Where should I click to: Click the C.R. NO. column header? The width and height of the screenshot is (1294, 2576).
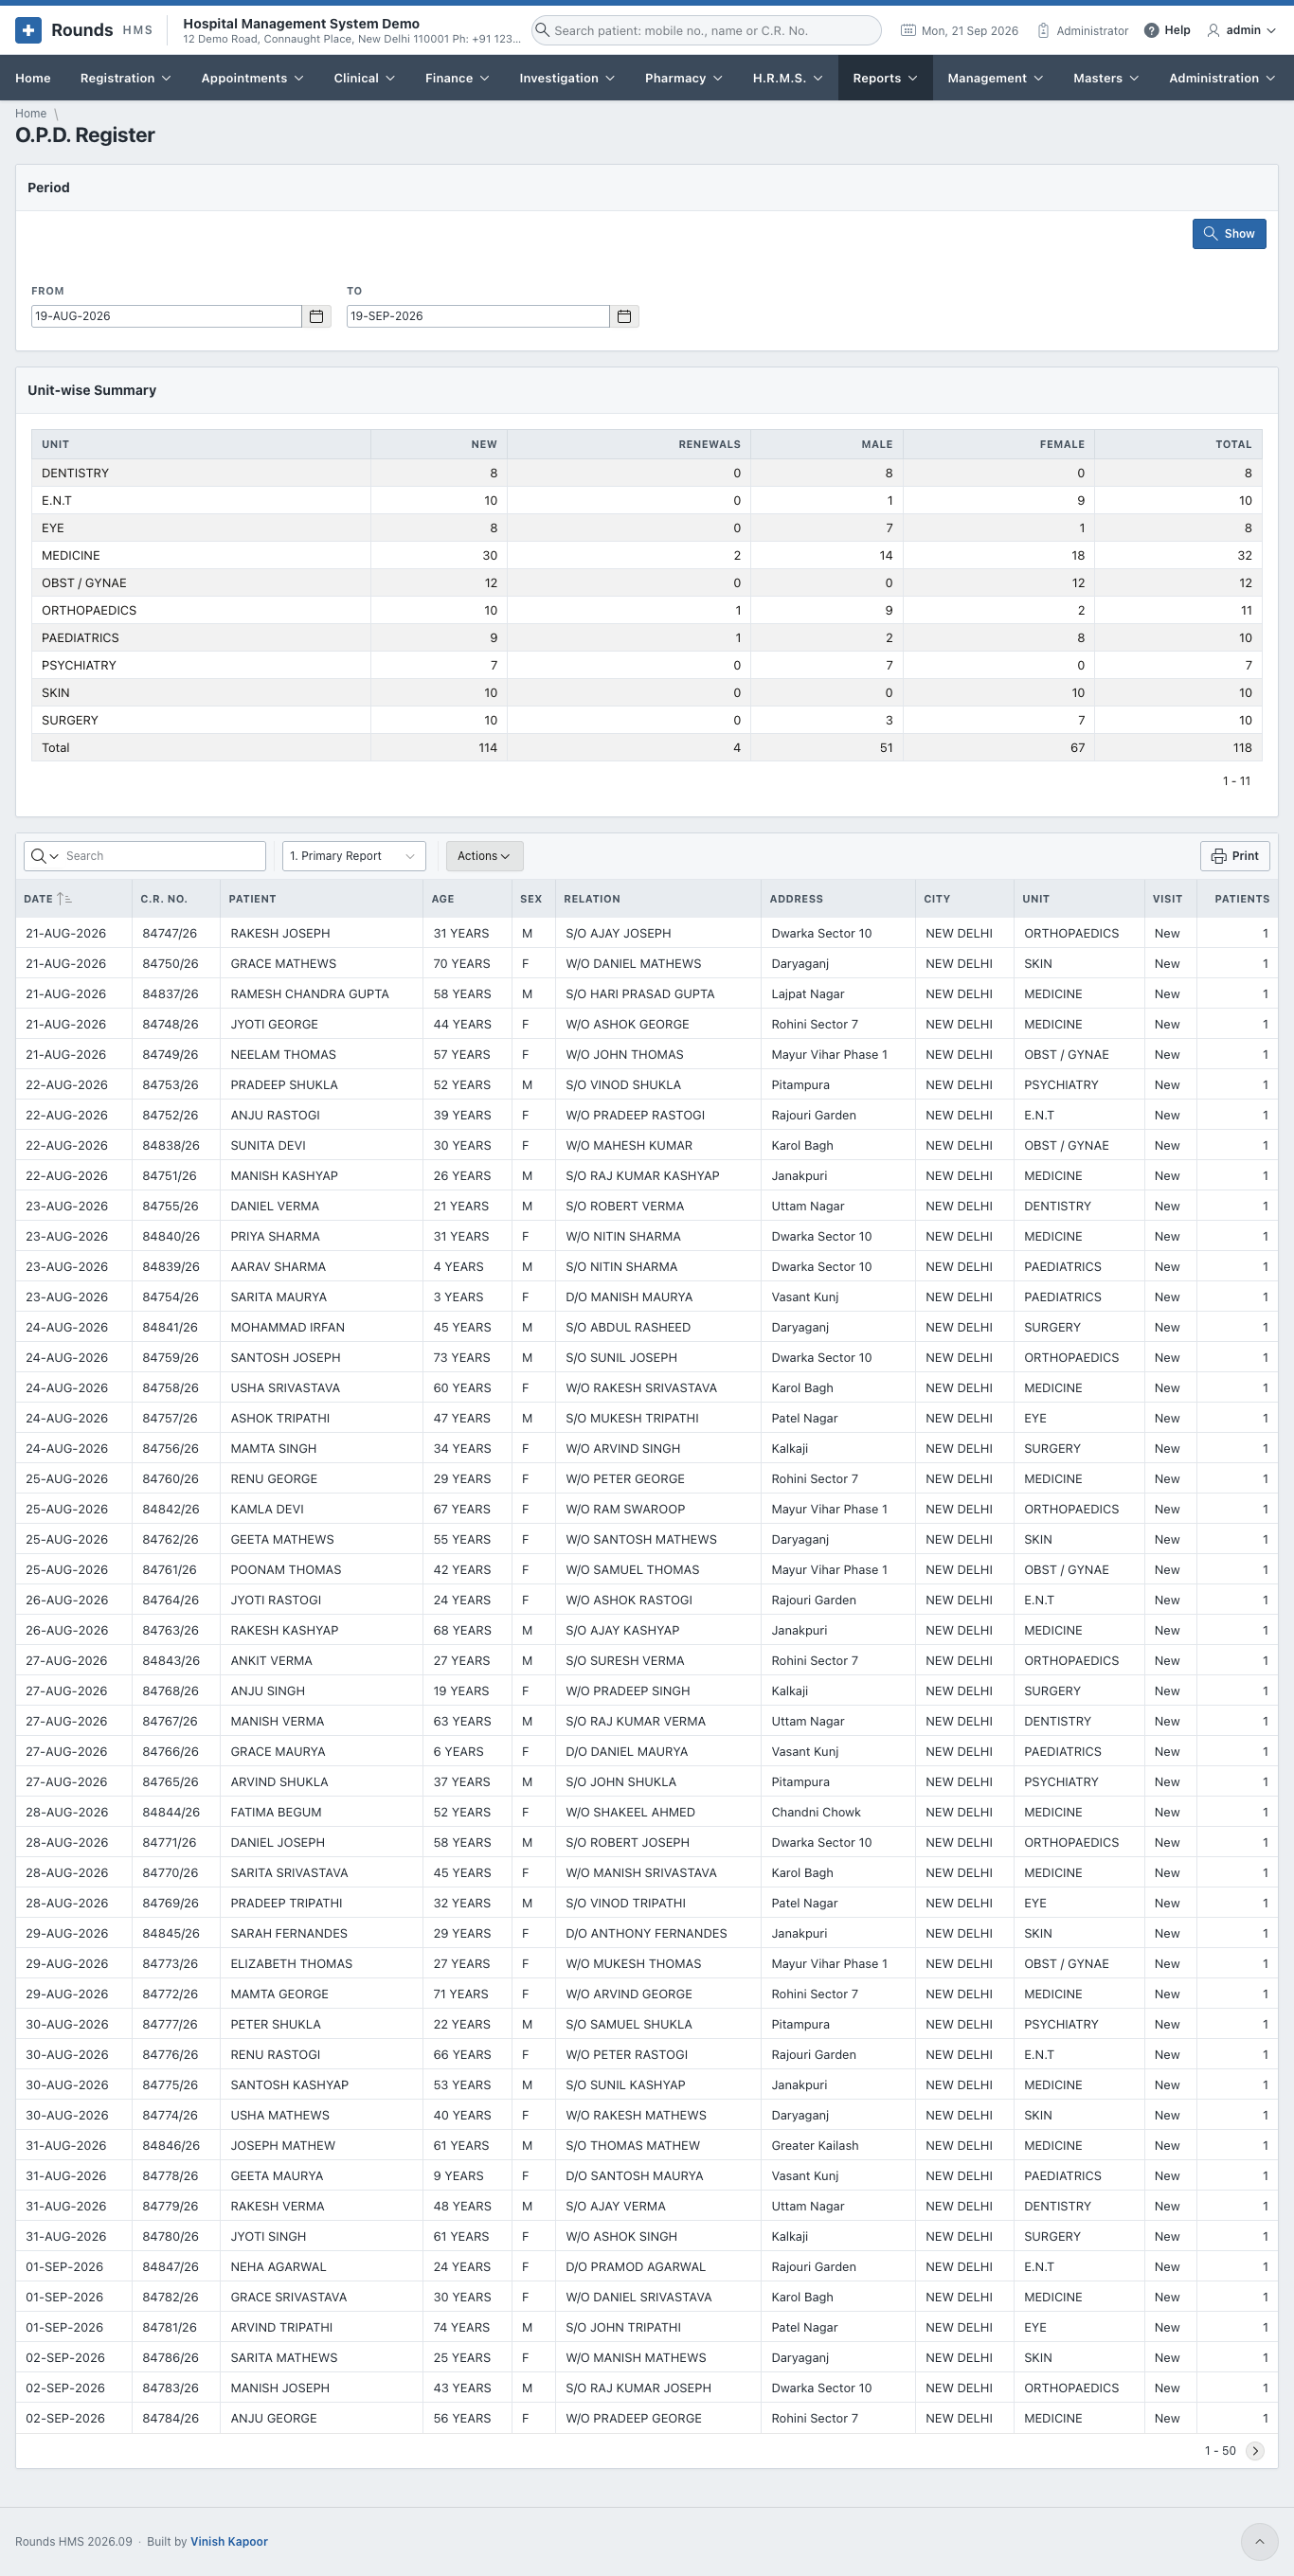coord(164,899)
